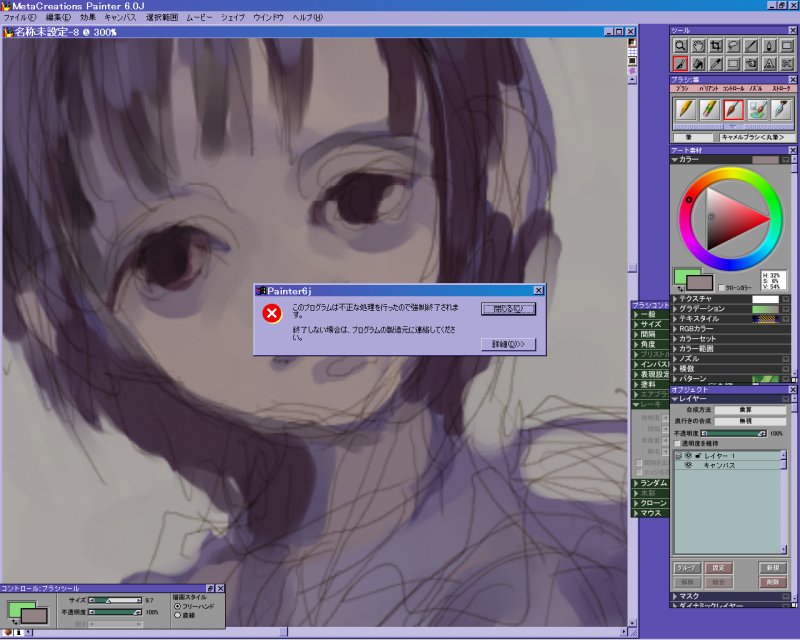Screen dimensions: 800x640
Task: Toggle visibility of キャンバス layer
Action: [x=688, y=465]
